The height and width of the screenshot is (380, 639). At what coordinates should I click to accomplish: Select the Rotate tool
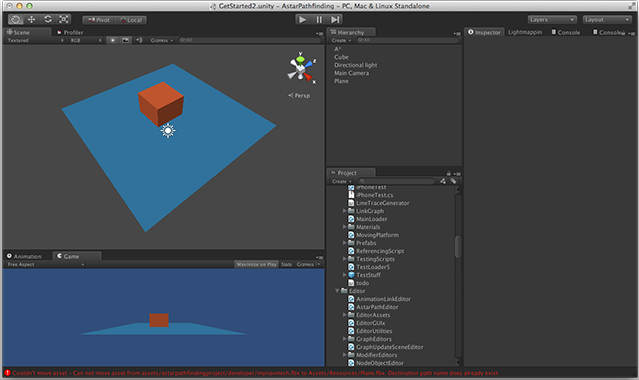pos(48,19)
